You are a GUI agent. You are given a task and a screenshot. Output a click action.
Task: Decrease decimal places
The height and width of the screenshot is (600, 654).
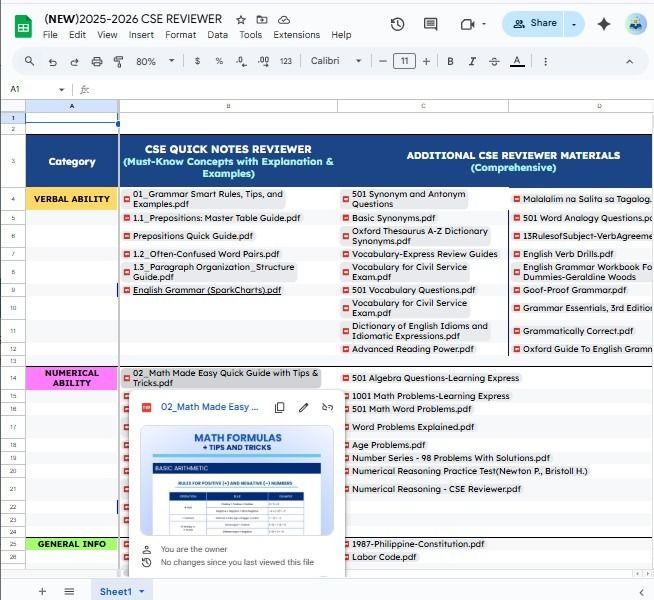pyautogui.click(x=241, y=61)
